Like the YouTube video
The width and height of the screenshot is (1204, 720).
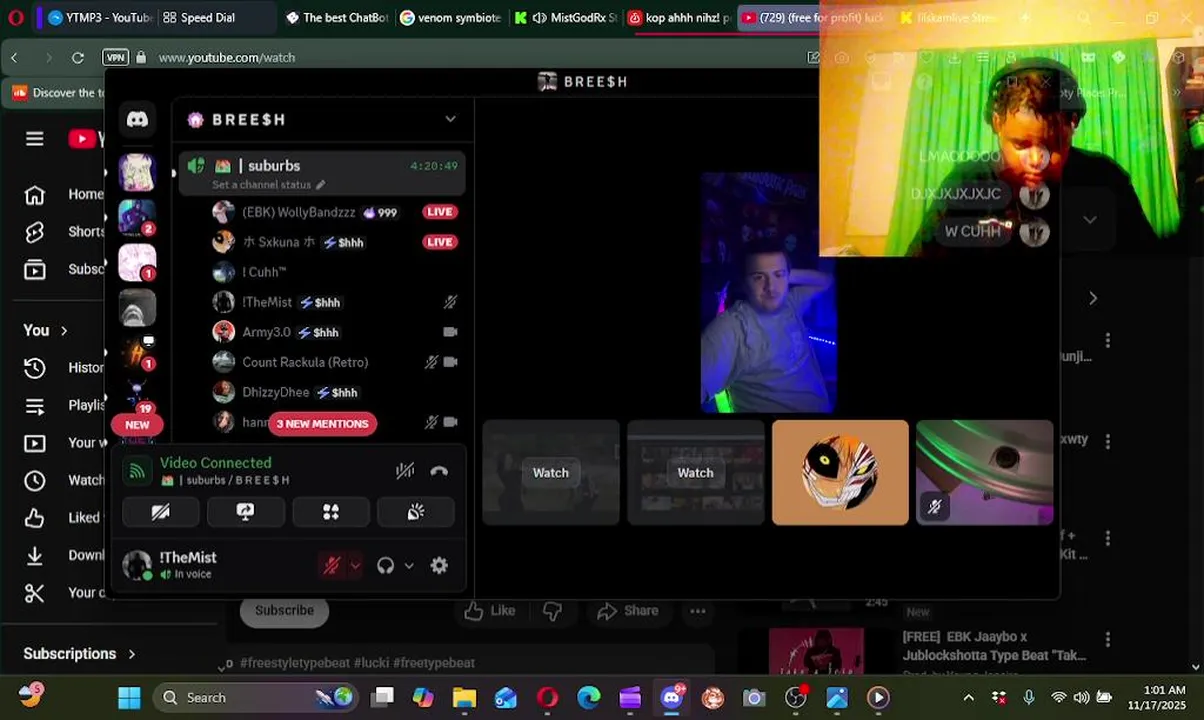[490, 611]
